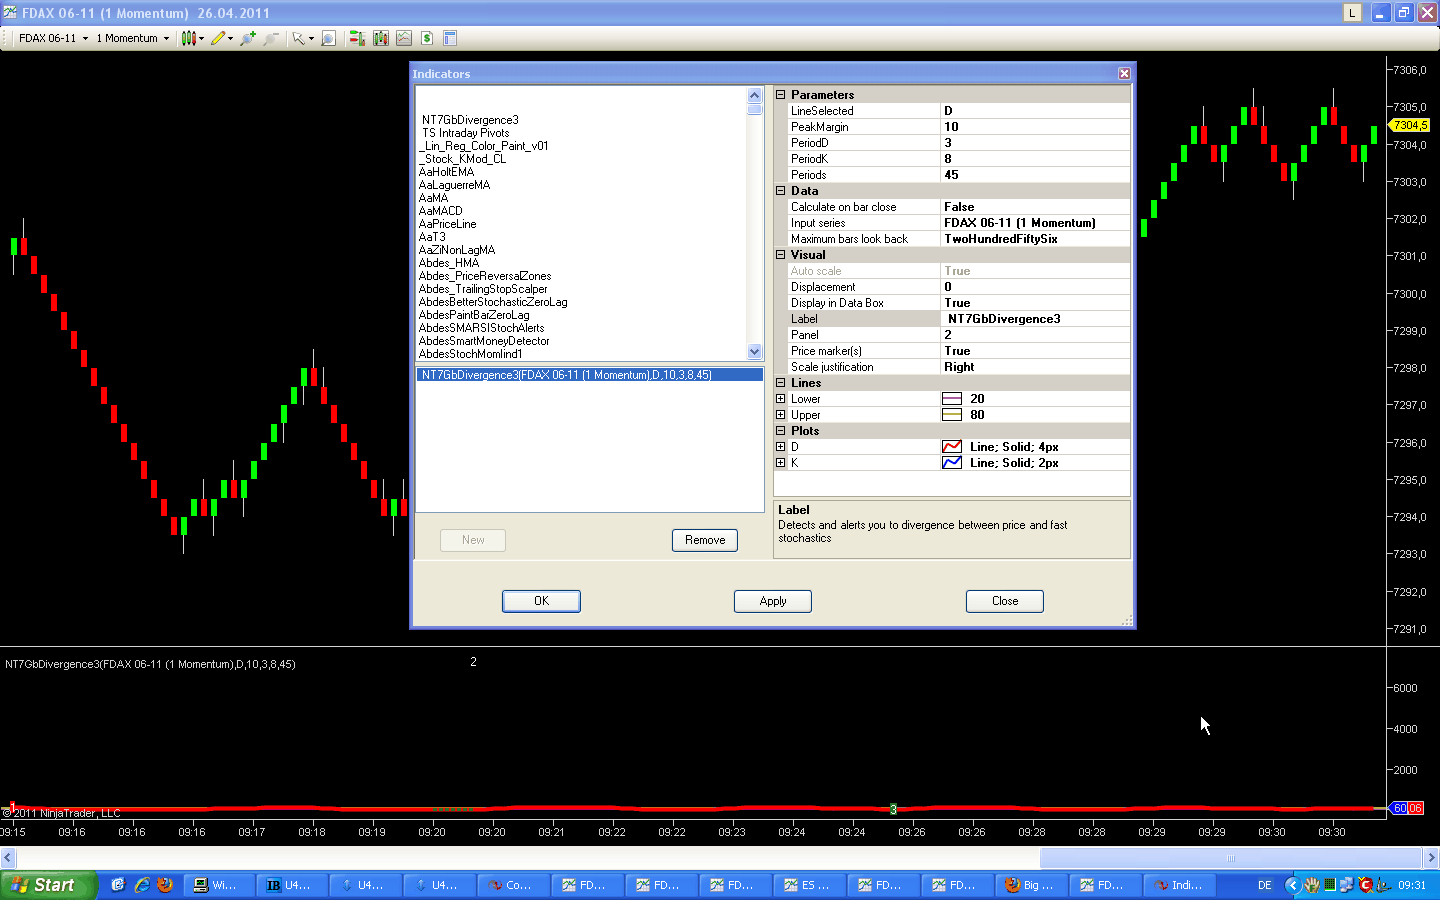Switch to the 'Big ...' Firefox taskbar window
Viewport: 1440px width, 900px height.
click(1031, 885)
